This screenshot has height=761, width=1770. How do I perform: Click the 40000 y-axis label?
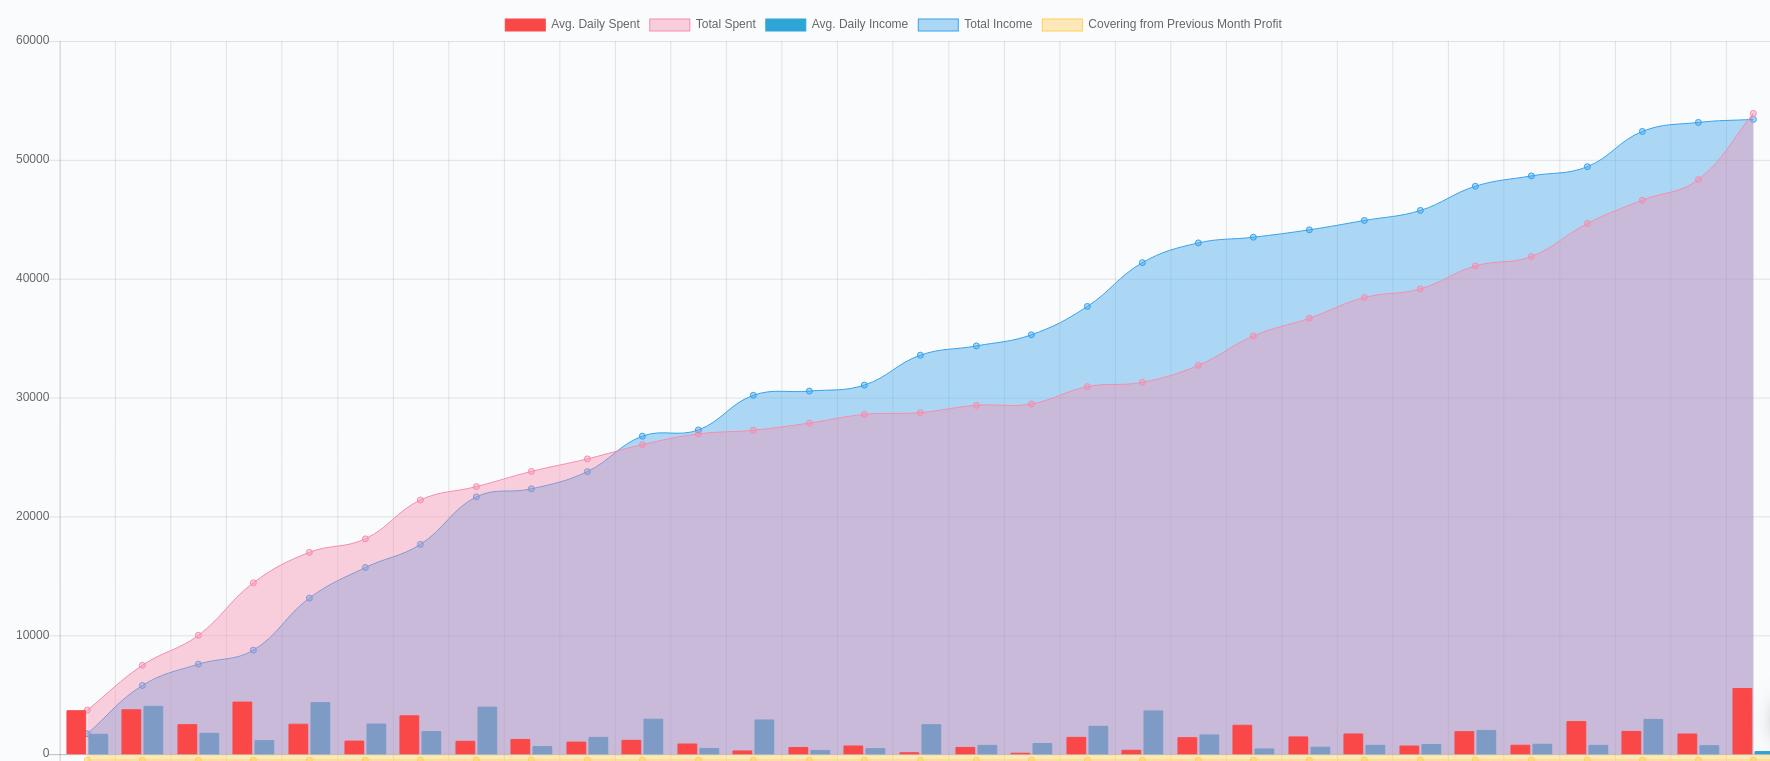point(33,279)
